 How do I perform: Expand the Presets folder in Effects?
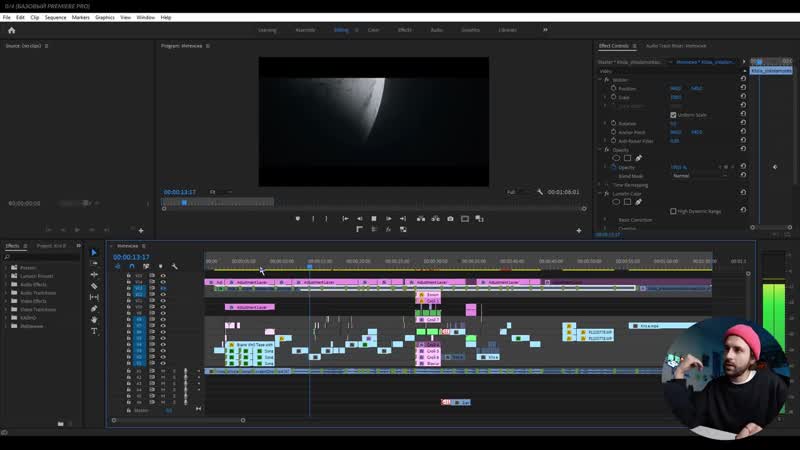pyautogui.click(x=6, y=267)
